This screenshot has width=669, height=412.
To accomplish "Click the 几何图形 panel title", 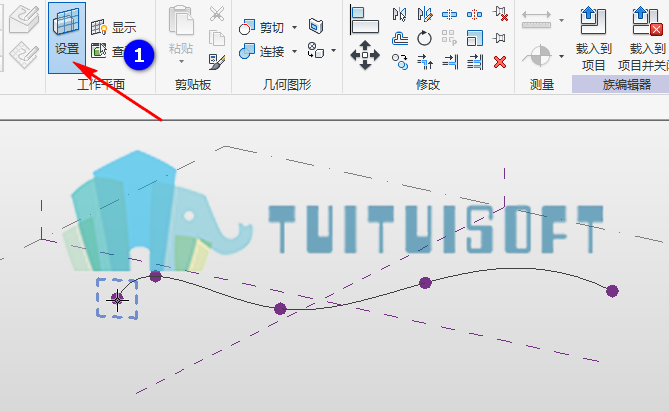I will [287, 84].
